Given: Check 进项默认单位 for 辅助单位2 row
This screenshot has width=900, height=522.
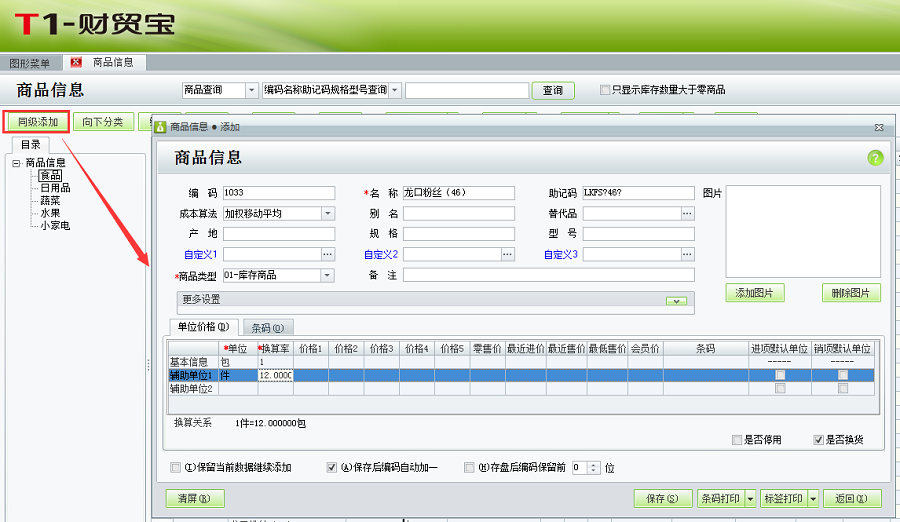Looking at the screenshot, I should (780, 389).
